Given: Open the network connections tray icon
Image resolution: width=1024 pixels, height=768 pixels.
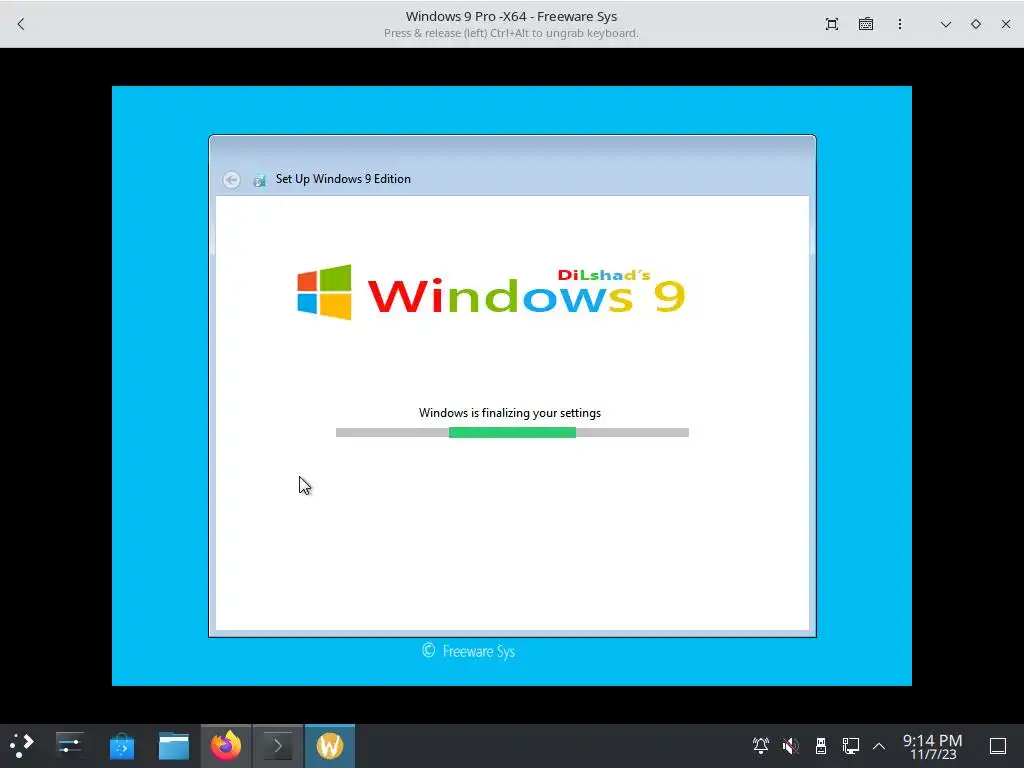Looking at the screenshot, I should tap(850, 746).
